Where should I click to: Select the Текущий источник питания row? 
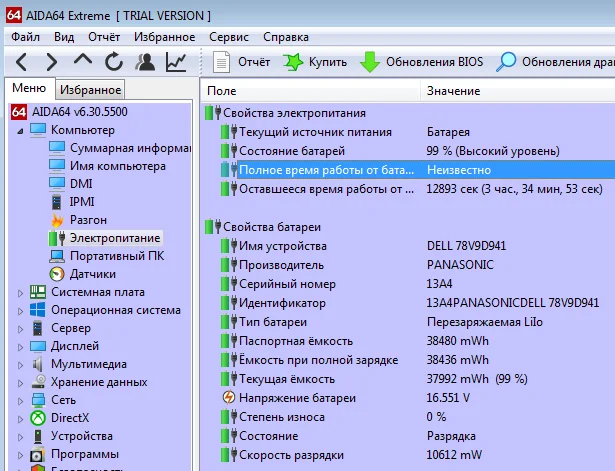tap(408, 132)
